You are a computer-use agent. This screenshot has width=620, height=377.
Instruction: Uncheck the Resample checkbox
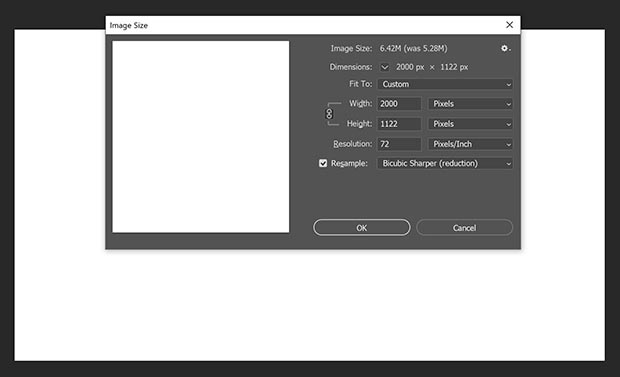323,163
